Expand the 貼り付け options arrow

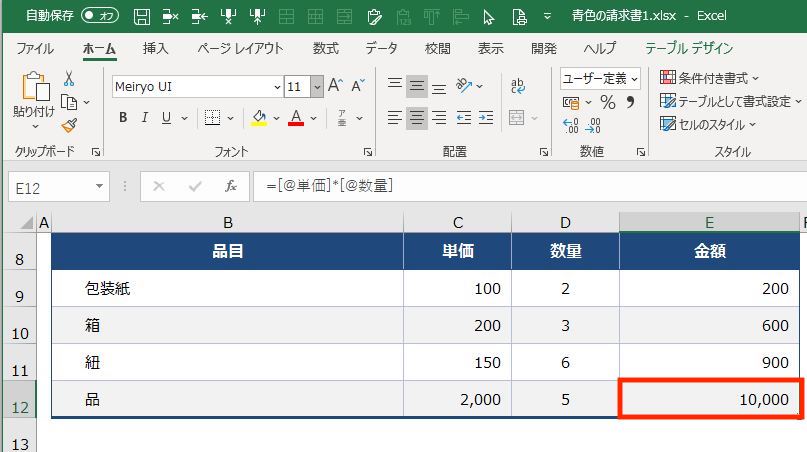pyautogui.click(x=35, y=127)
